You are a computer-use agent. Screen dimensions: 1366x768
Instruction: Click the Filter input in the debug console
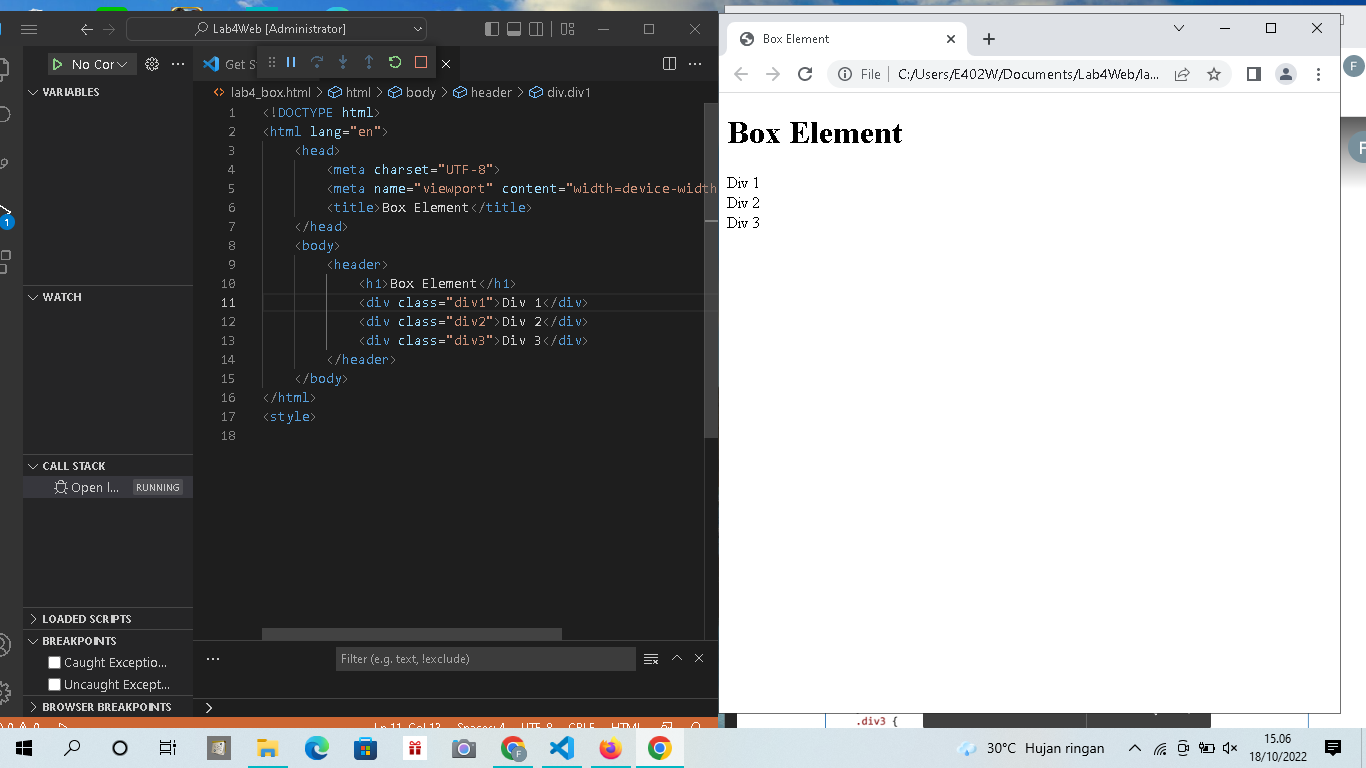click(x=485, y=658)
